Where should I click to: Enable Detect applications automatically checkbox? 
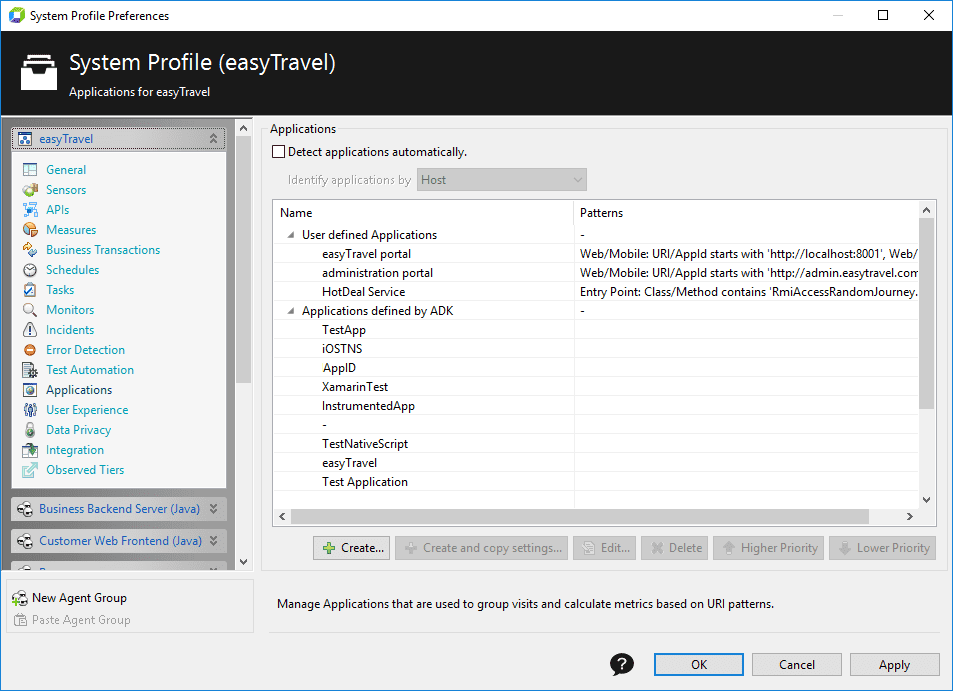click(278, 152)
